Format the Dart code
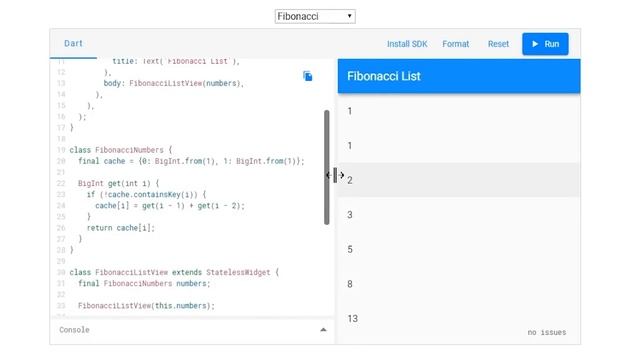Image resolution: width=640 pixels, height=360 pixels. point(456,44)
